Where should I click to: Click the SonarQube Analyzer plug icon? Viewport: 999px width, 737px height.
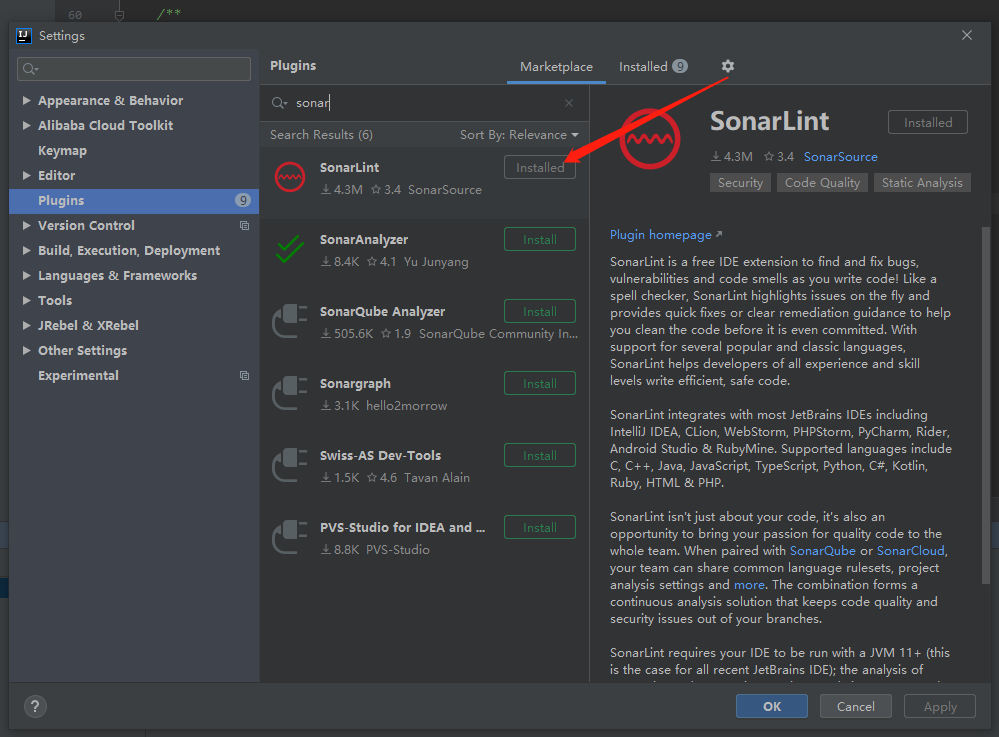click(290, 321)
